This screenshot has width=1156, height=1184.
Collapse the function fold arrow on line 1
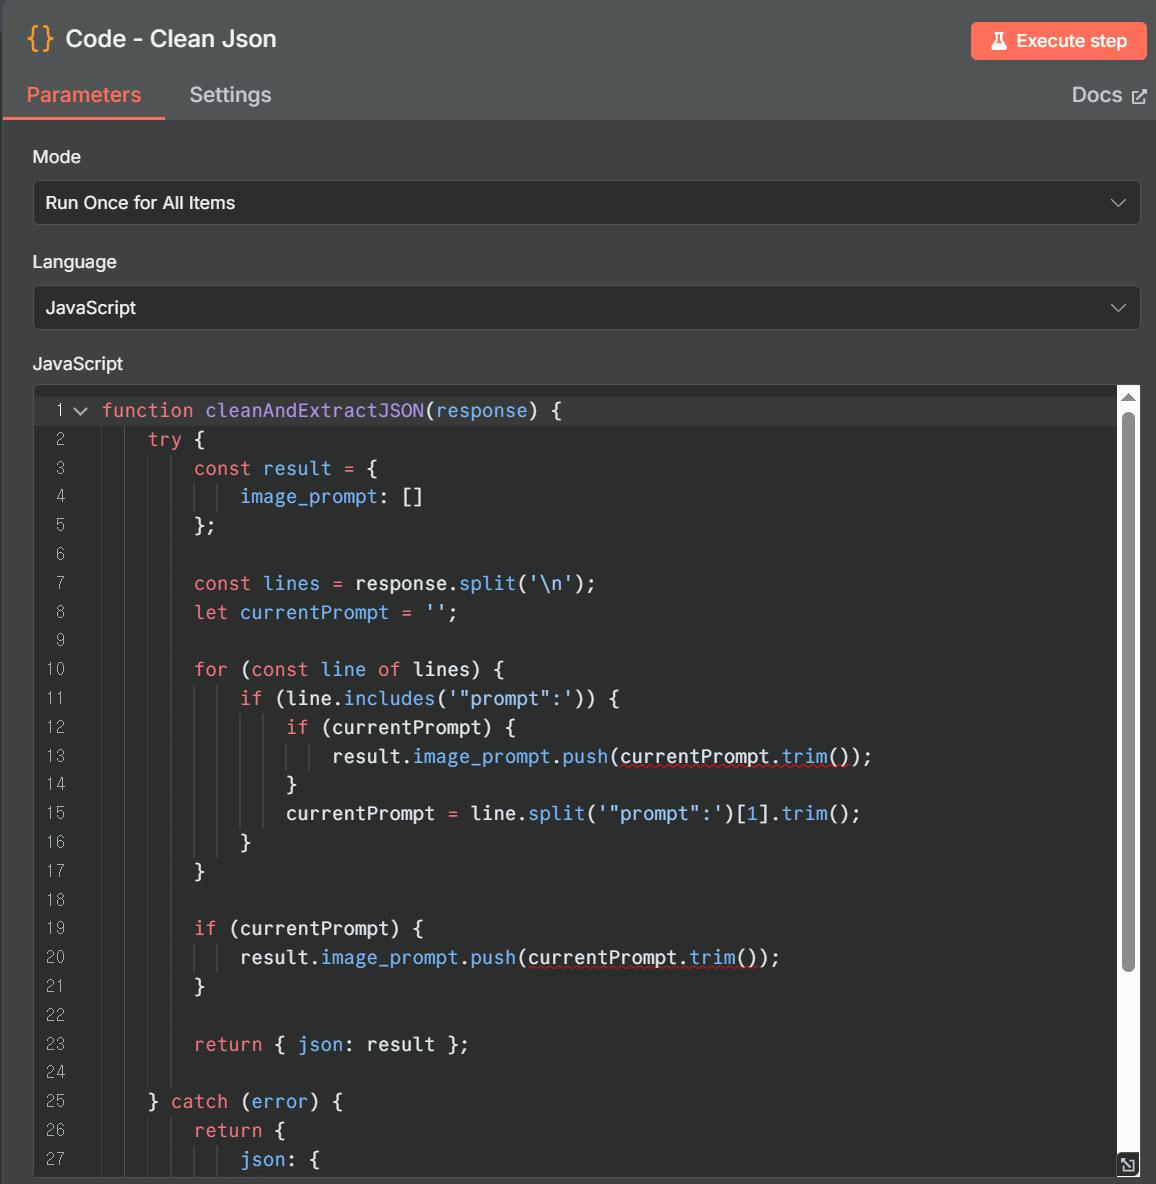pyautogui.click(x=81, y=411)
